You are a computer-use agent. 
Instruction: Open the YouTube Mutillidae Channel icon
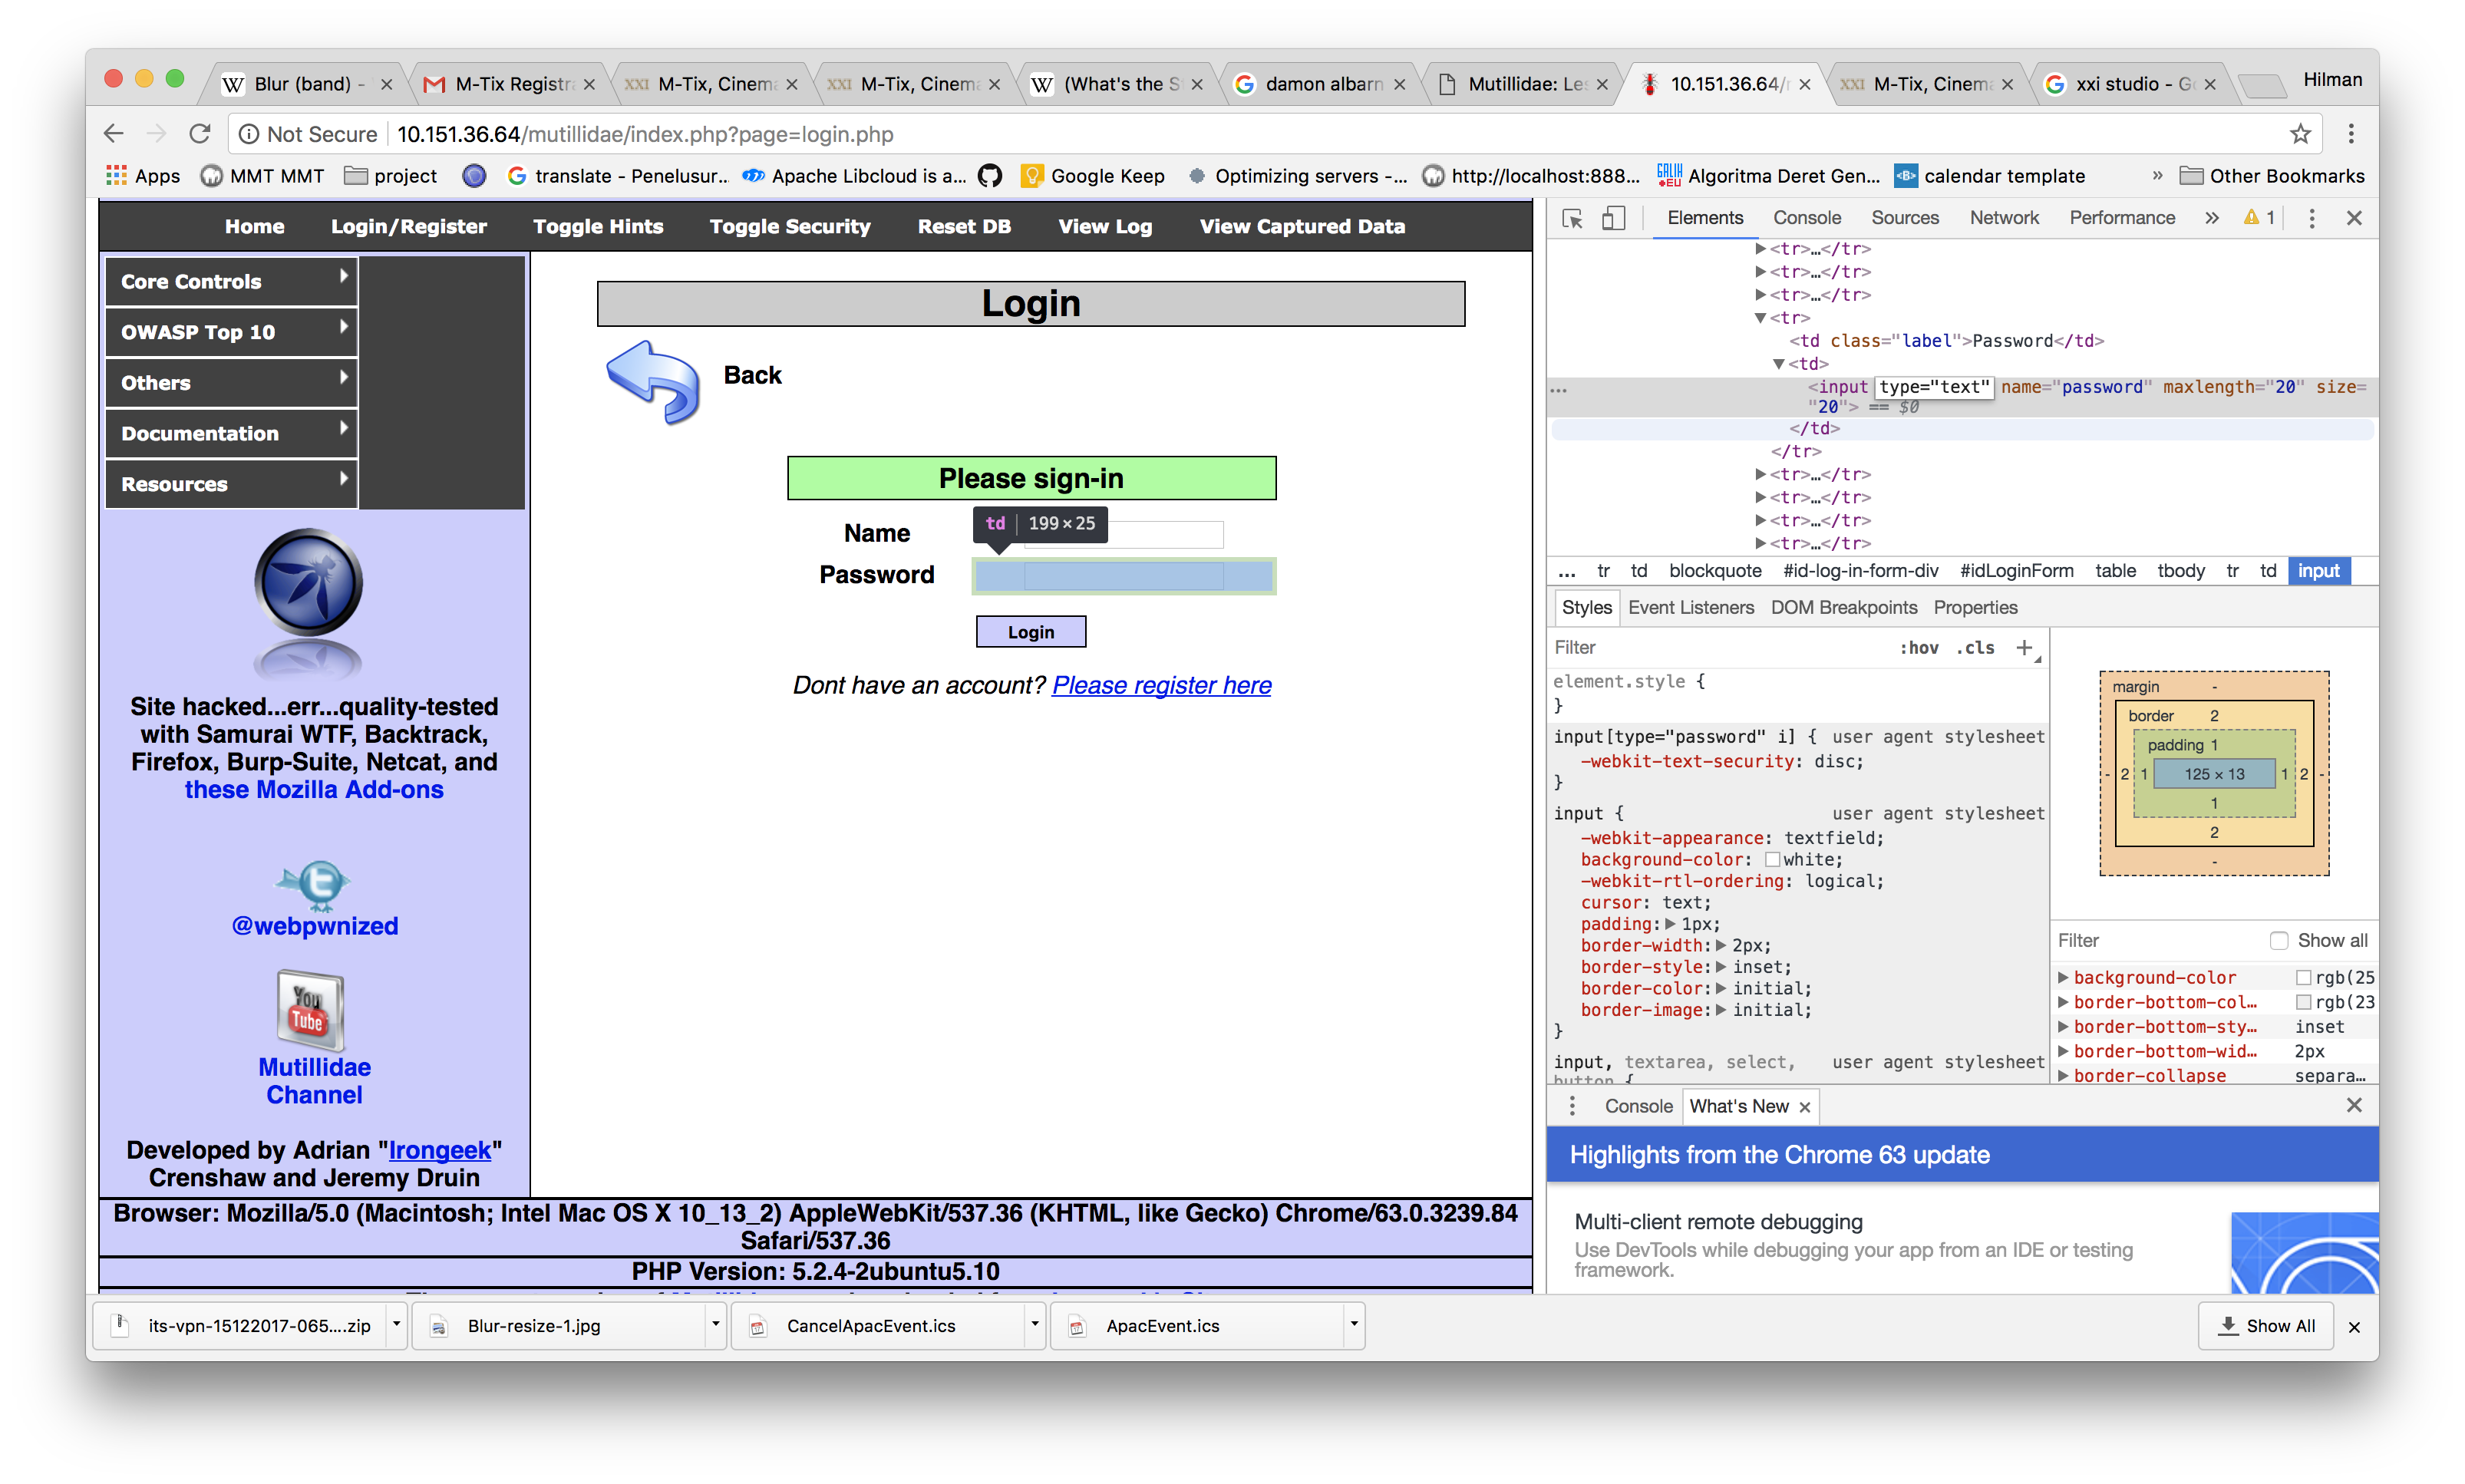coord(309,1010)
